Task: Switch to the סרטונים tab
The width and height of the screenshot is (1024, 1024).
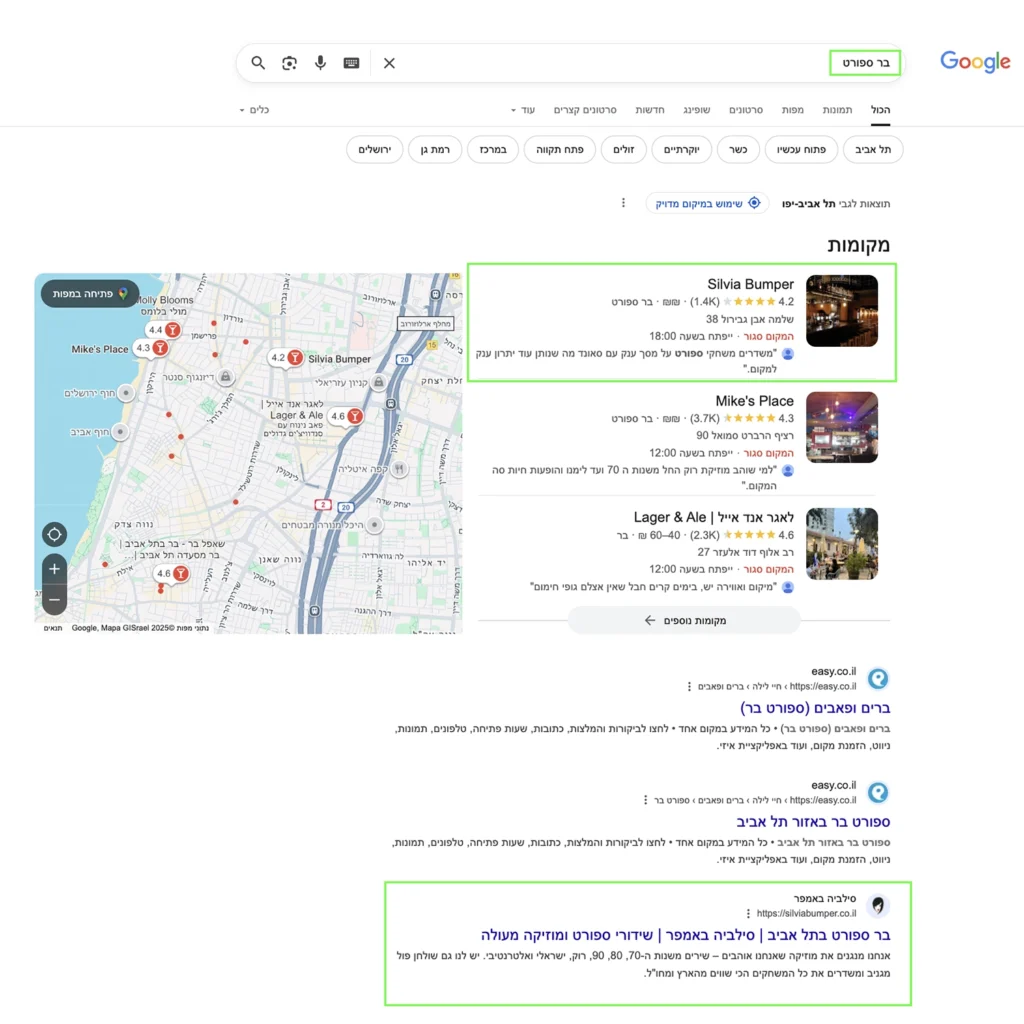Action: [746, 110]
